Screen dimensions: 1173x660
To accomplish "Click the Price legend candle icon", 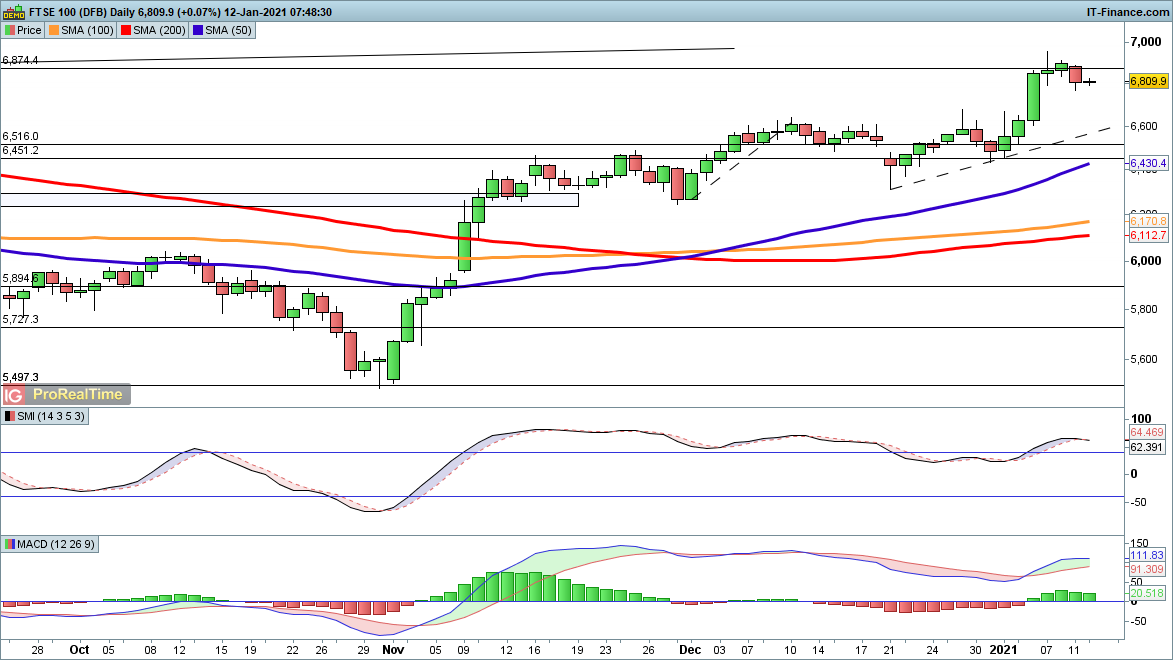I will [x=9, y=30].
